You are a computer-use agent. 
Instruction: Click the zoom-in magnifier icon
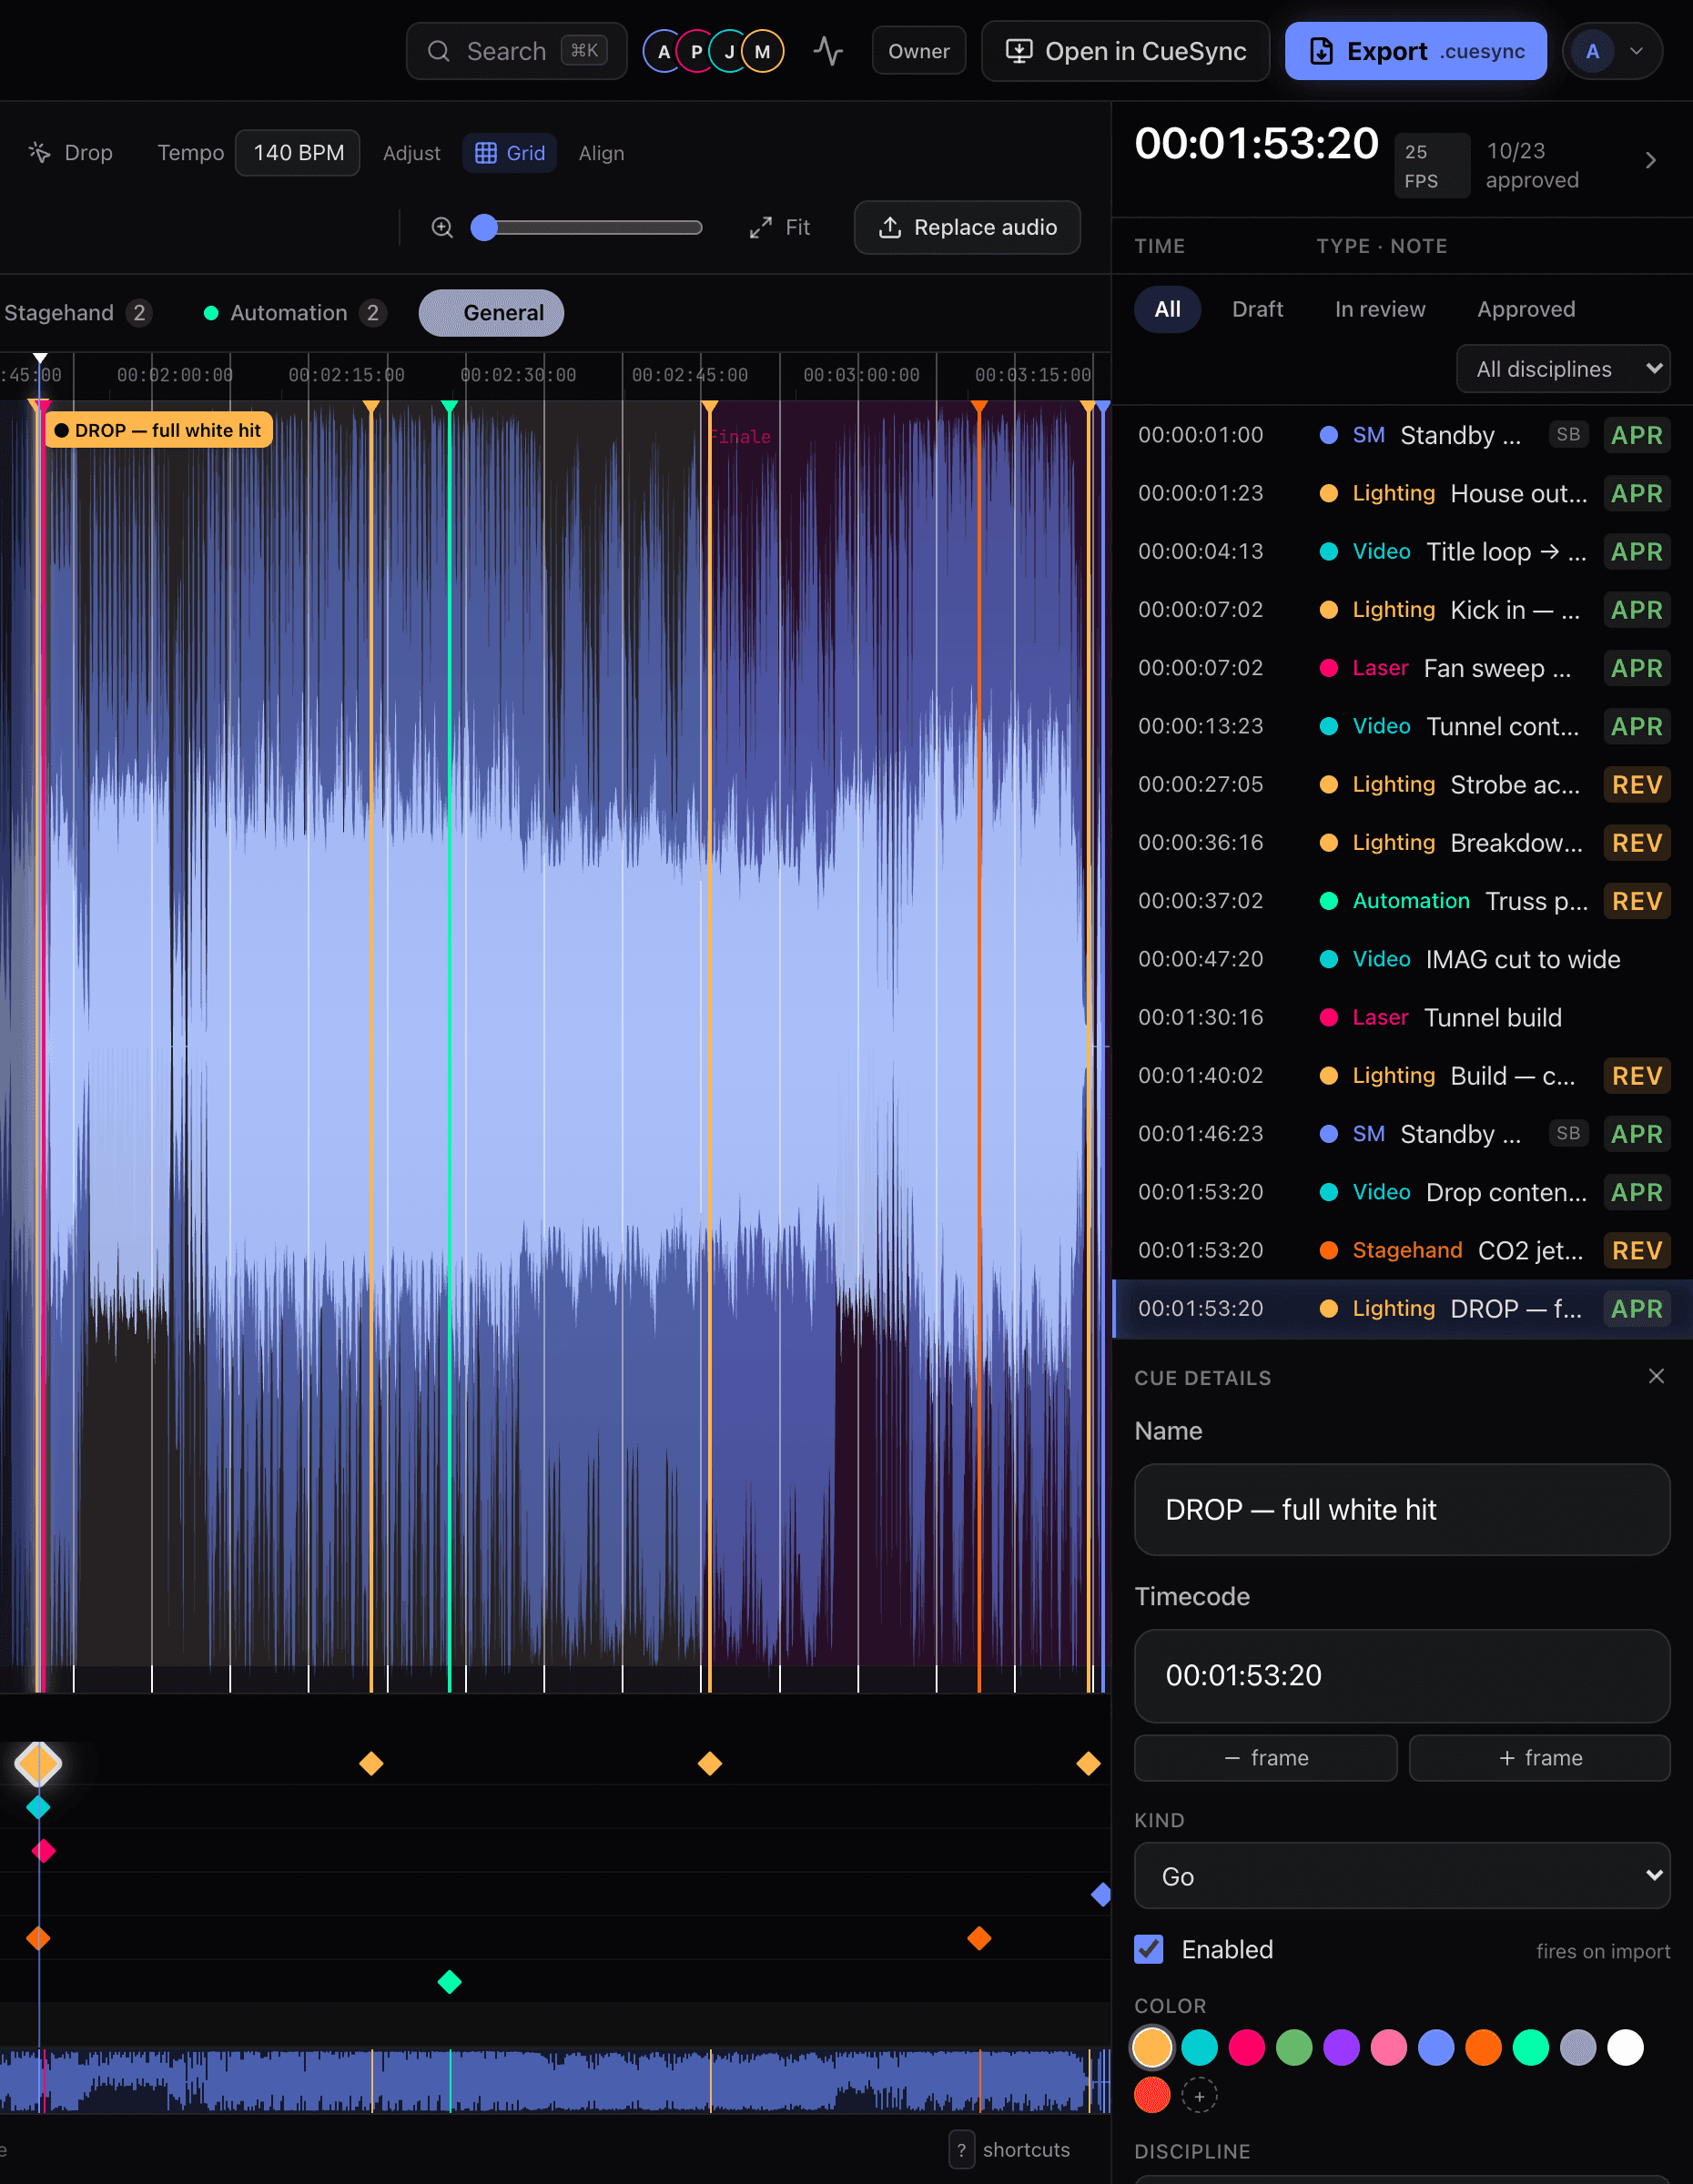[x=442, y=227]
